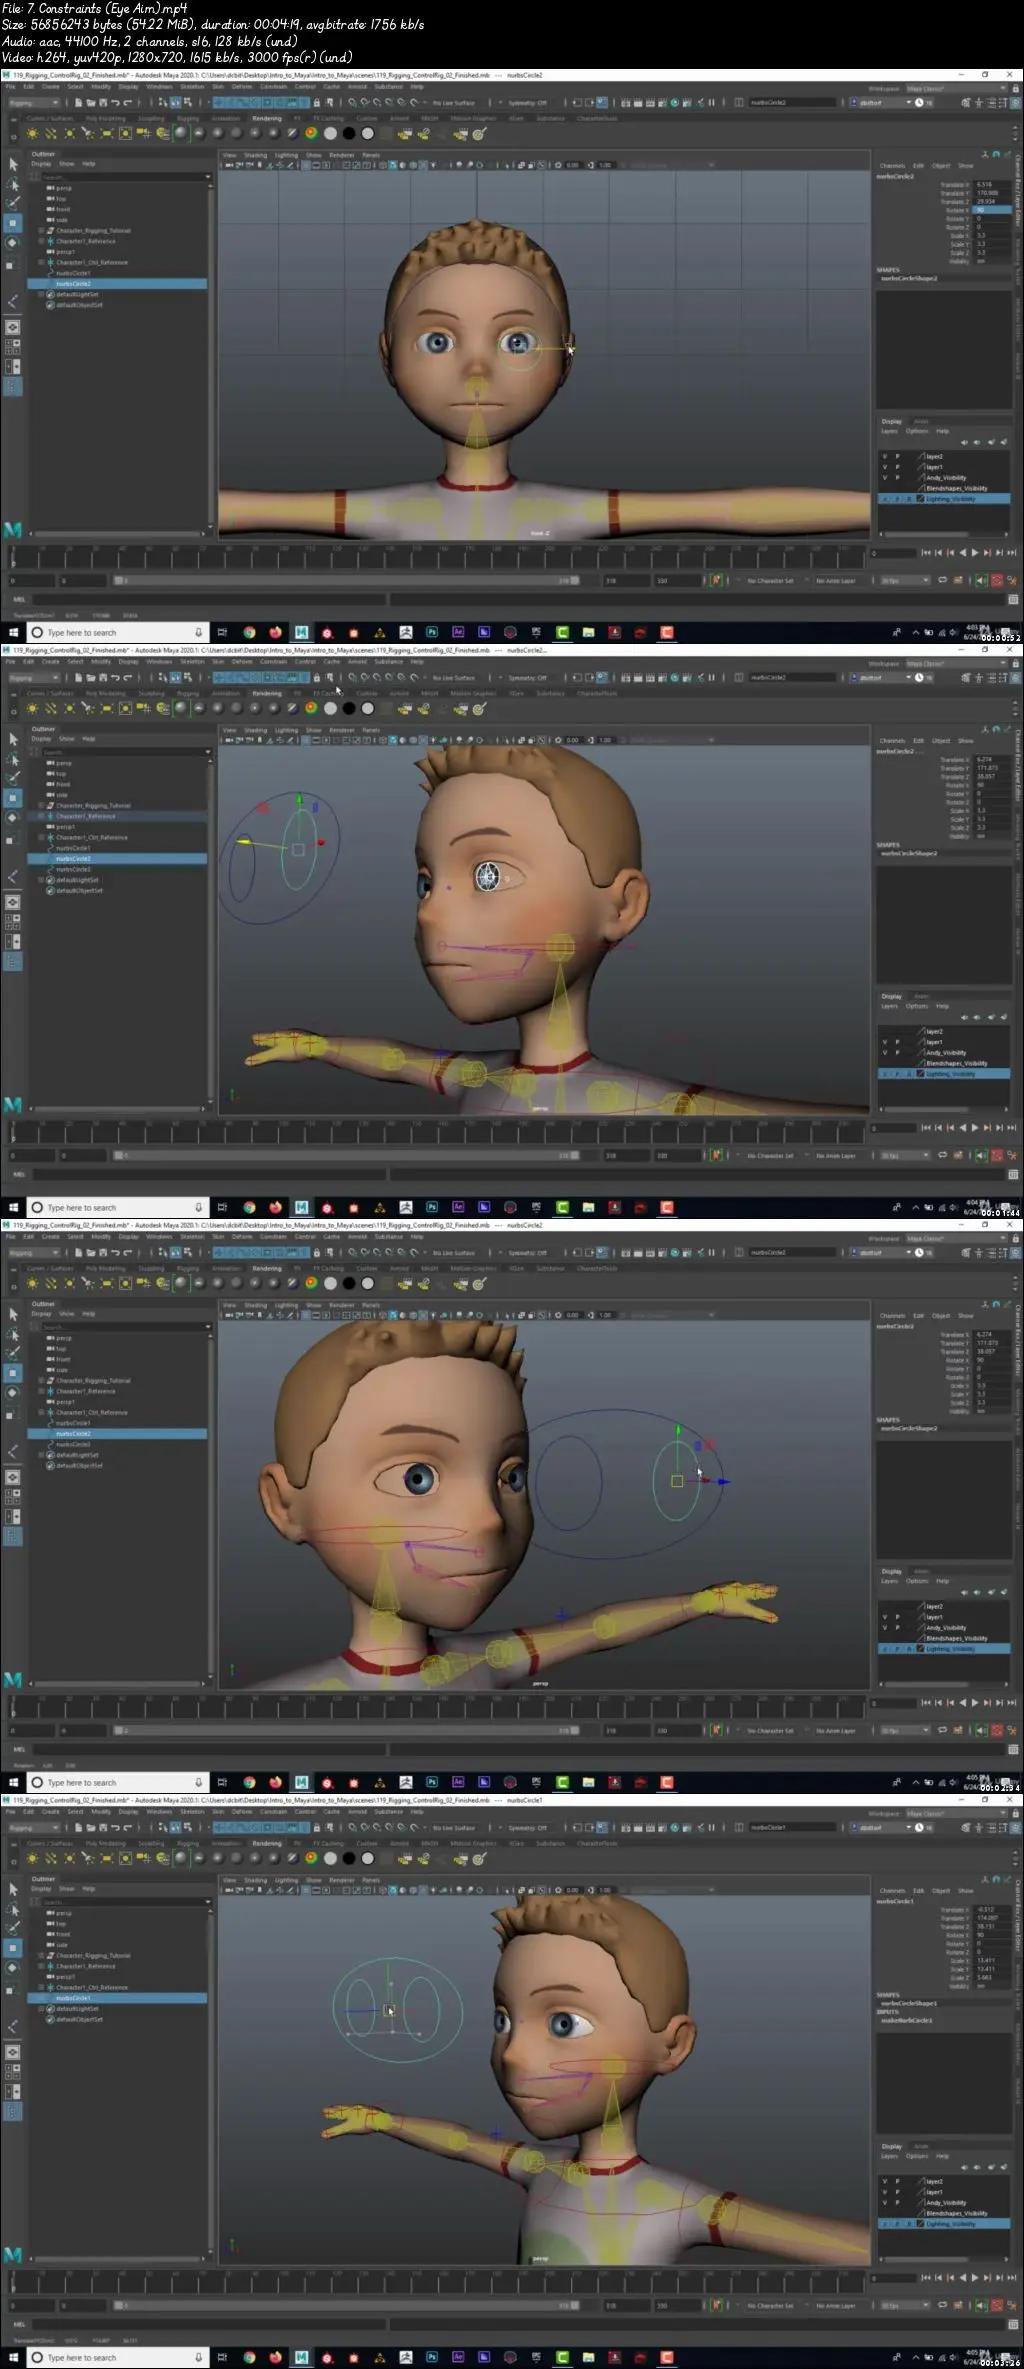This screenshot has height=2369, width=1024.
Task: In top frame, open No Anim Layer dropdown
Action: [836, 580]
